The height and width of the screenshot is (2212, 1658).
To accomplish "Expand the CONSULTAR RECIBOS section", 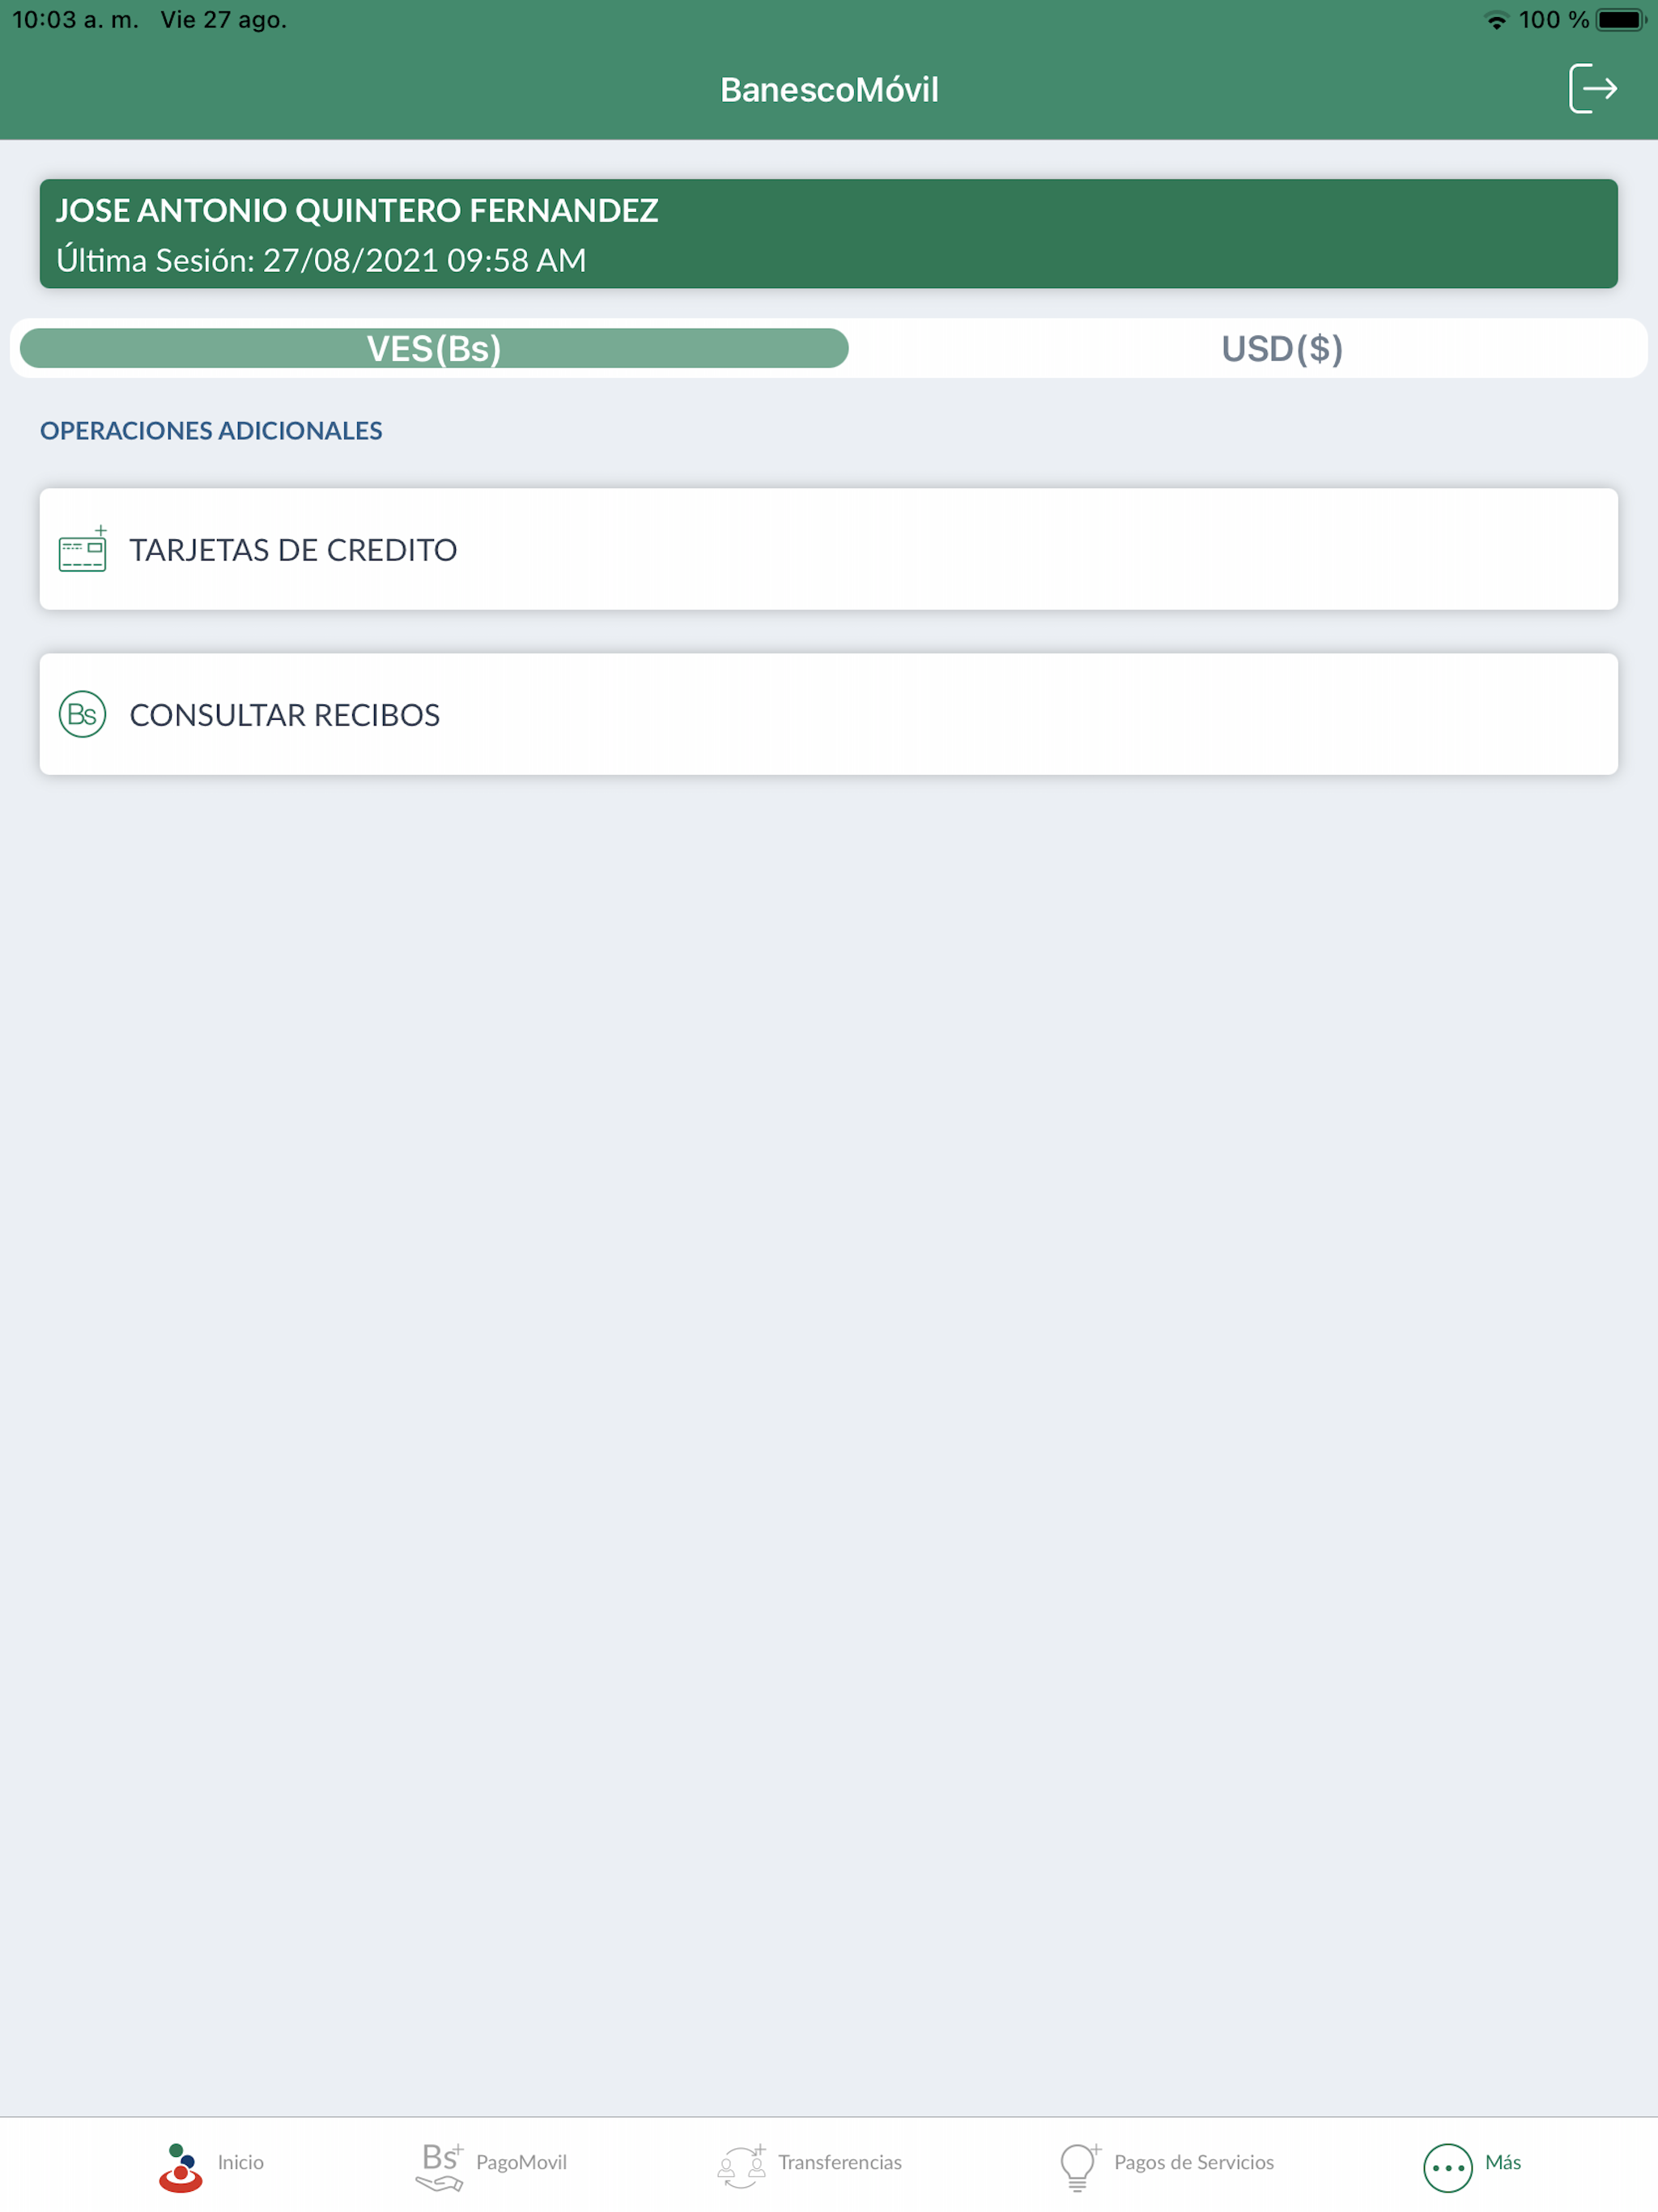I will (x=829, y=714).
